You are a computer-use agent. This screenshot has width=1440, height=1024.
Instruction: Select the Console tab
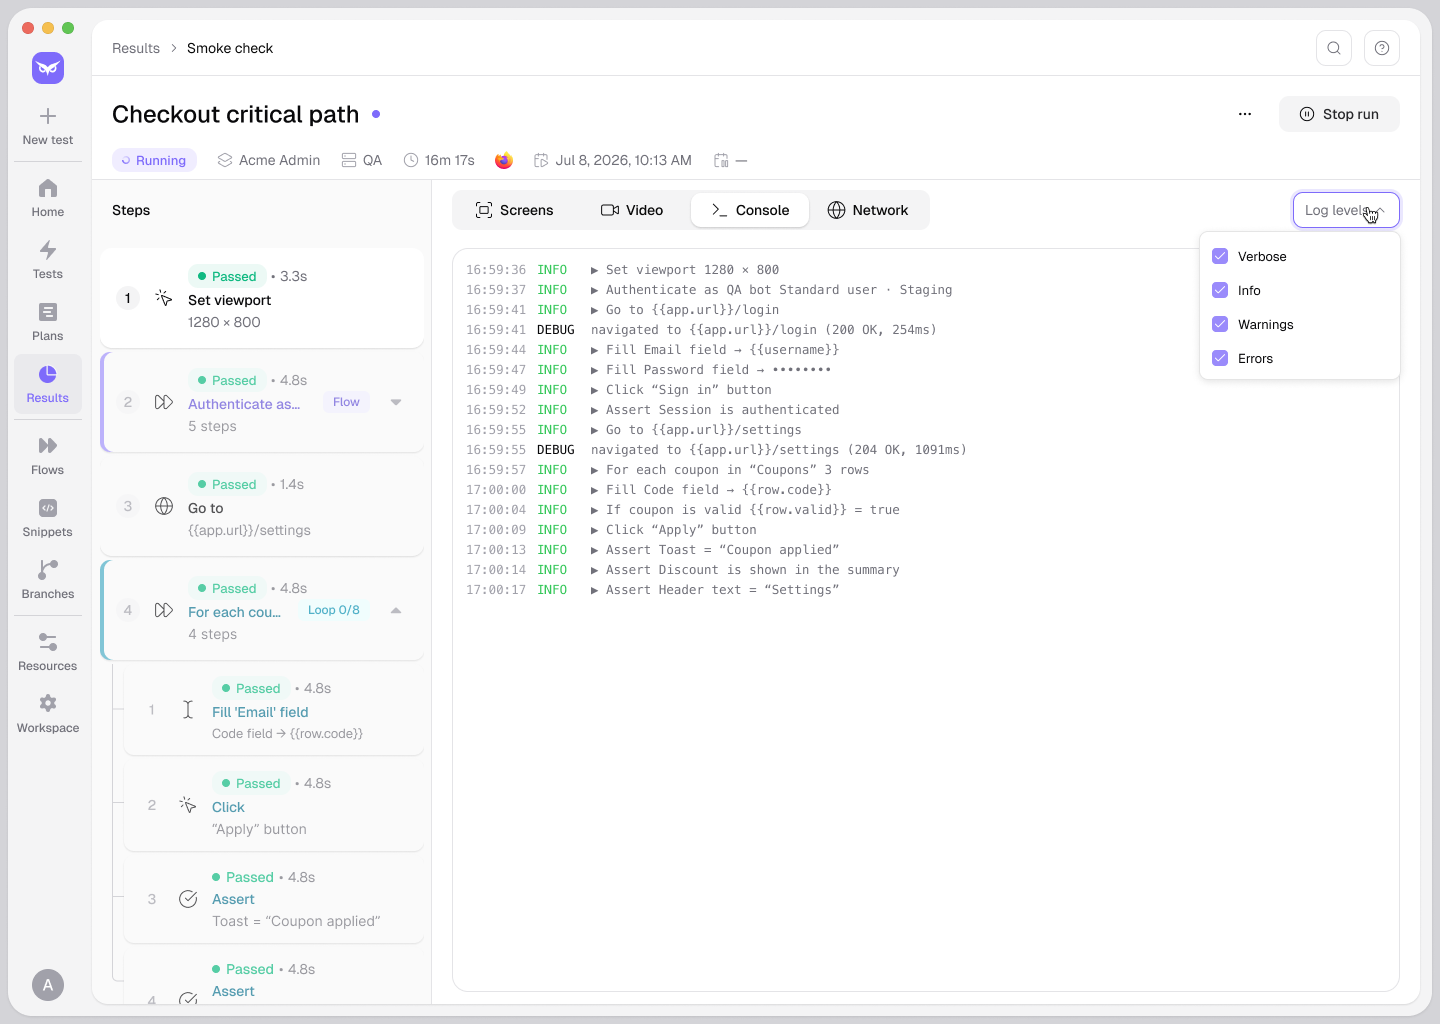click(x=750, y=210)
